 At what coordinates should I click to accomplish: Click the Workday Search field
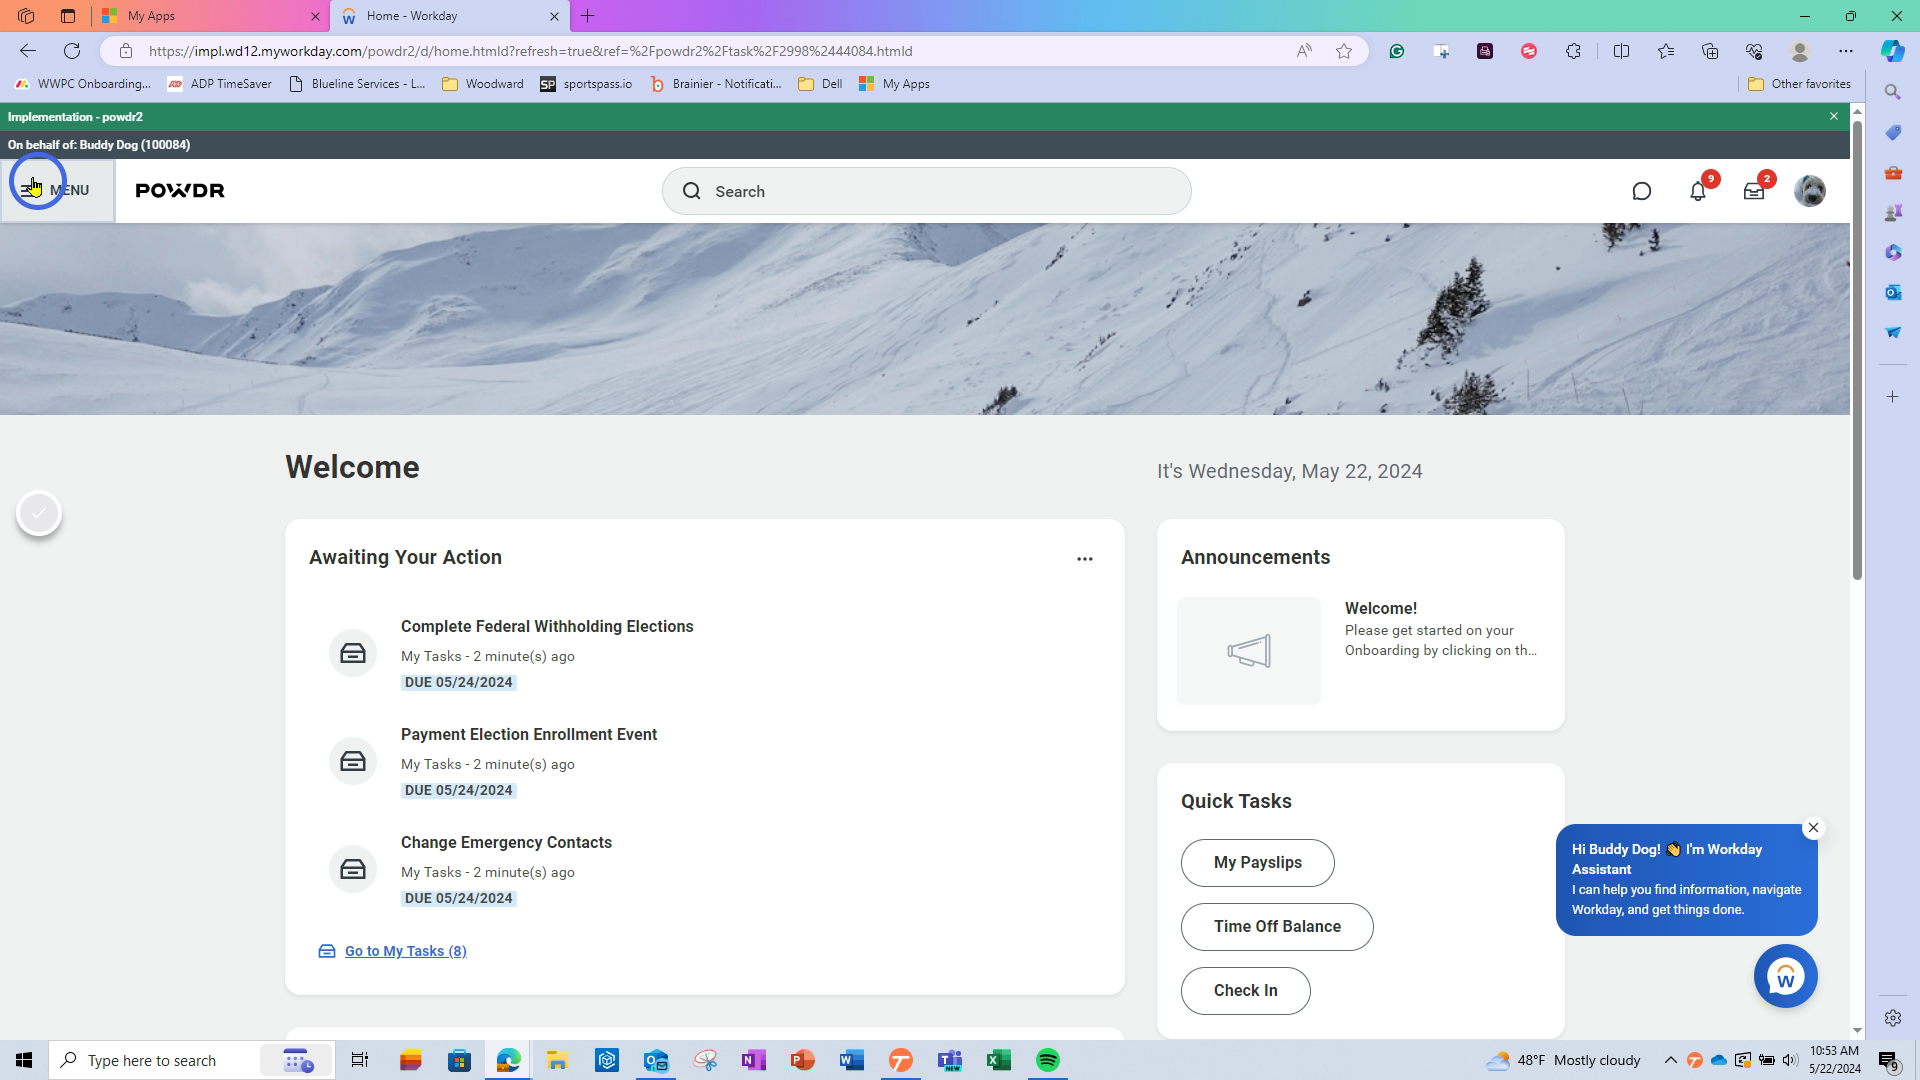(x=926, y=191)
